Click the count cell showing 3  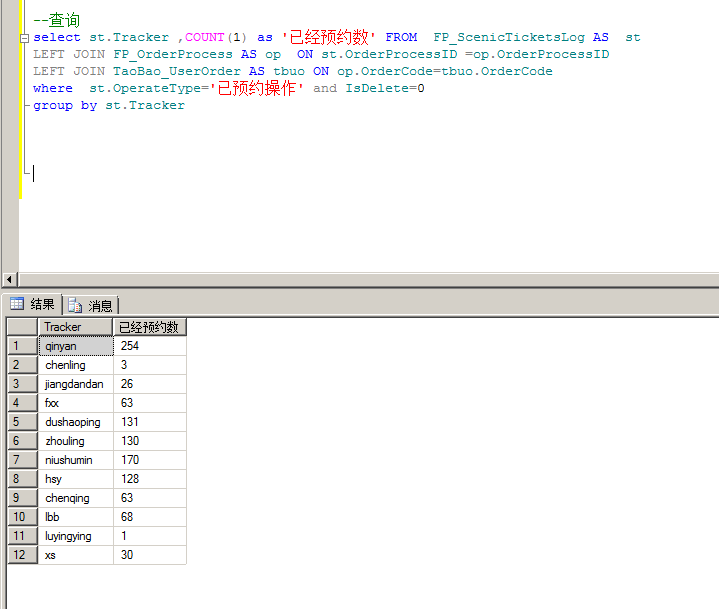pyautogui.click(x=150, y=365)
